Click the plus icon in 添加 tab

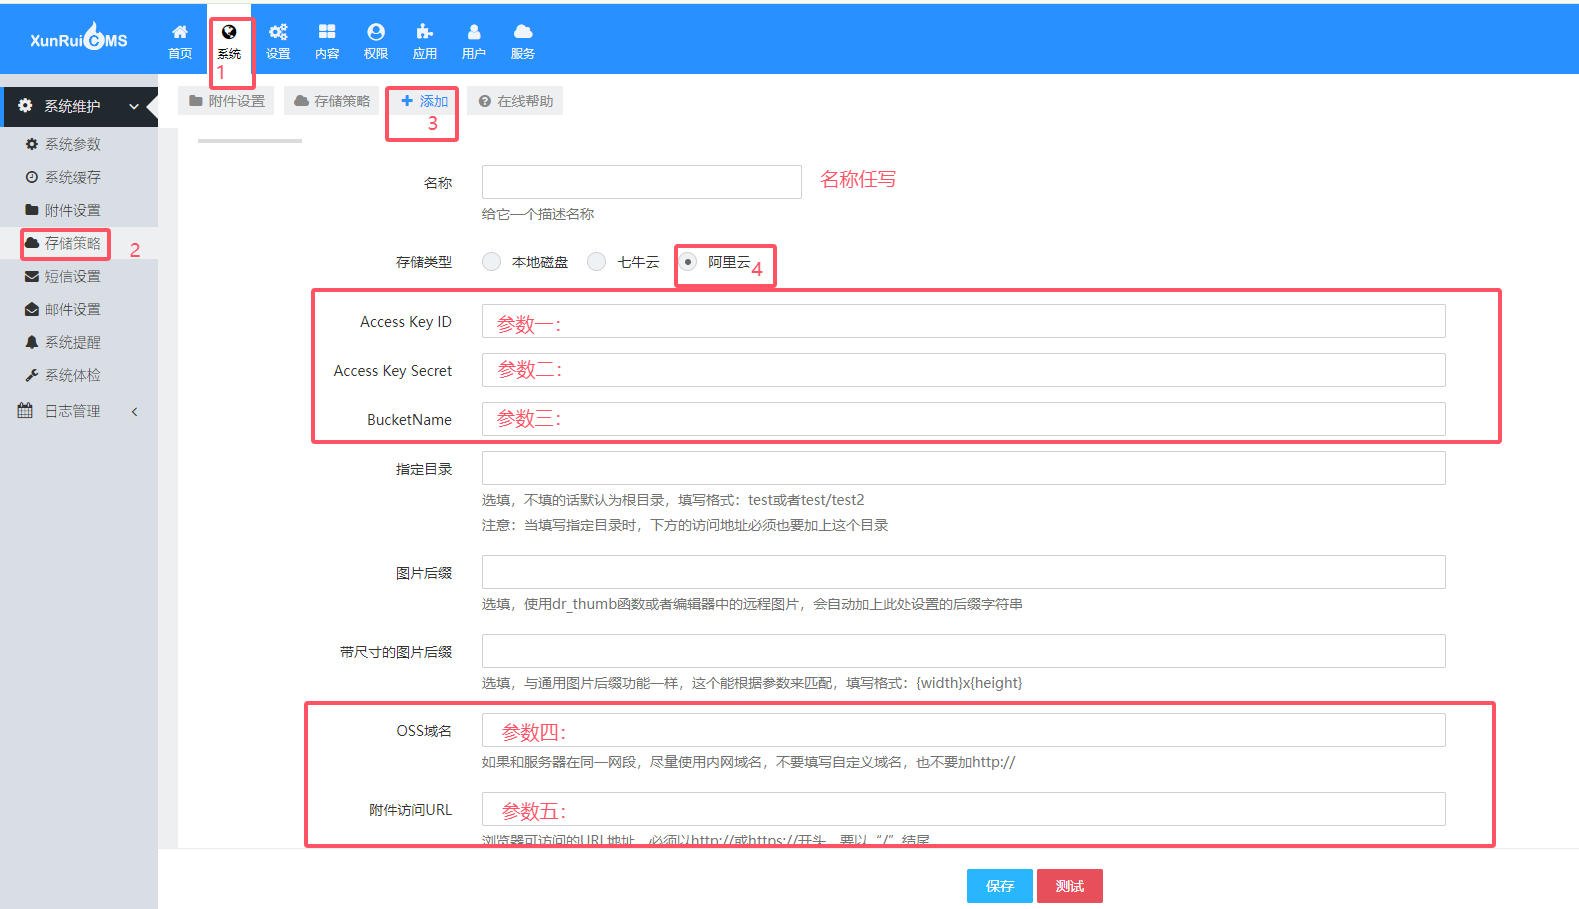pyautogui.click(x=407, y=101)
